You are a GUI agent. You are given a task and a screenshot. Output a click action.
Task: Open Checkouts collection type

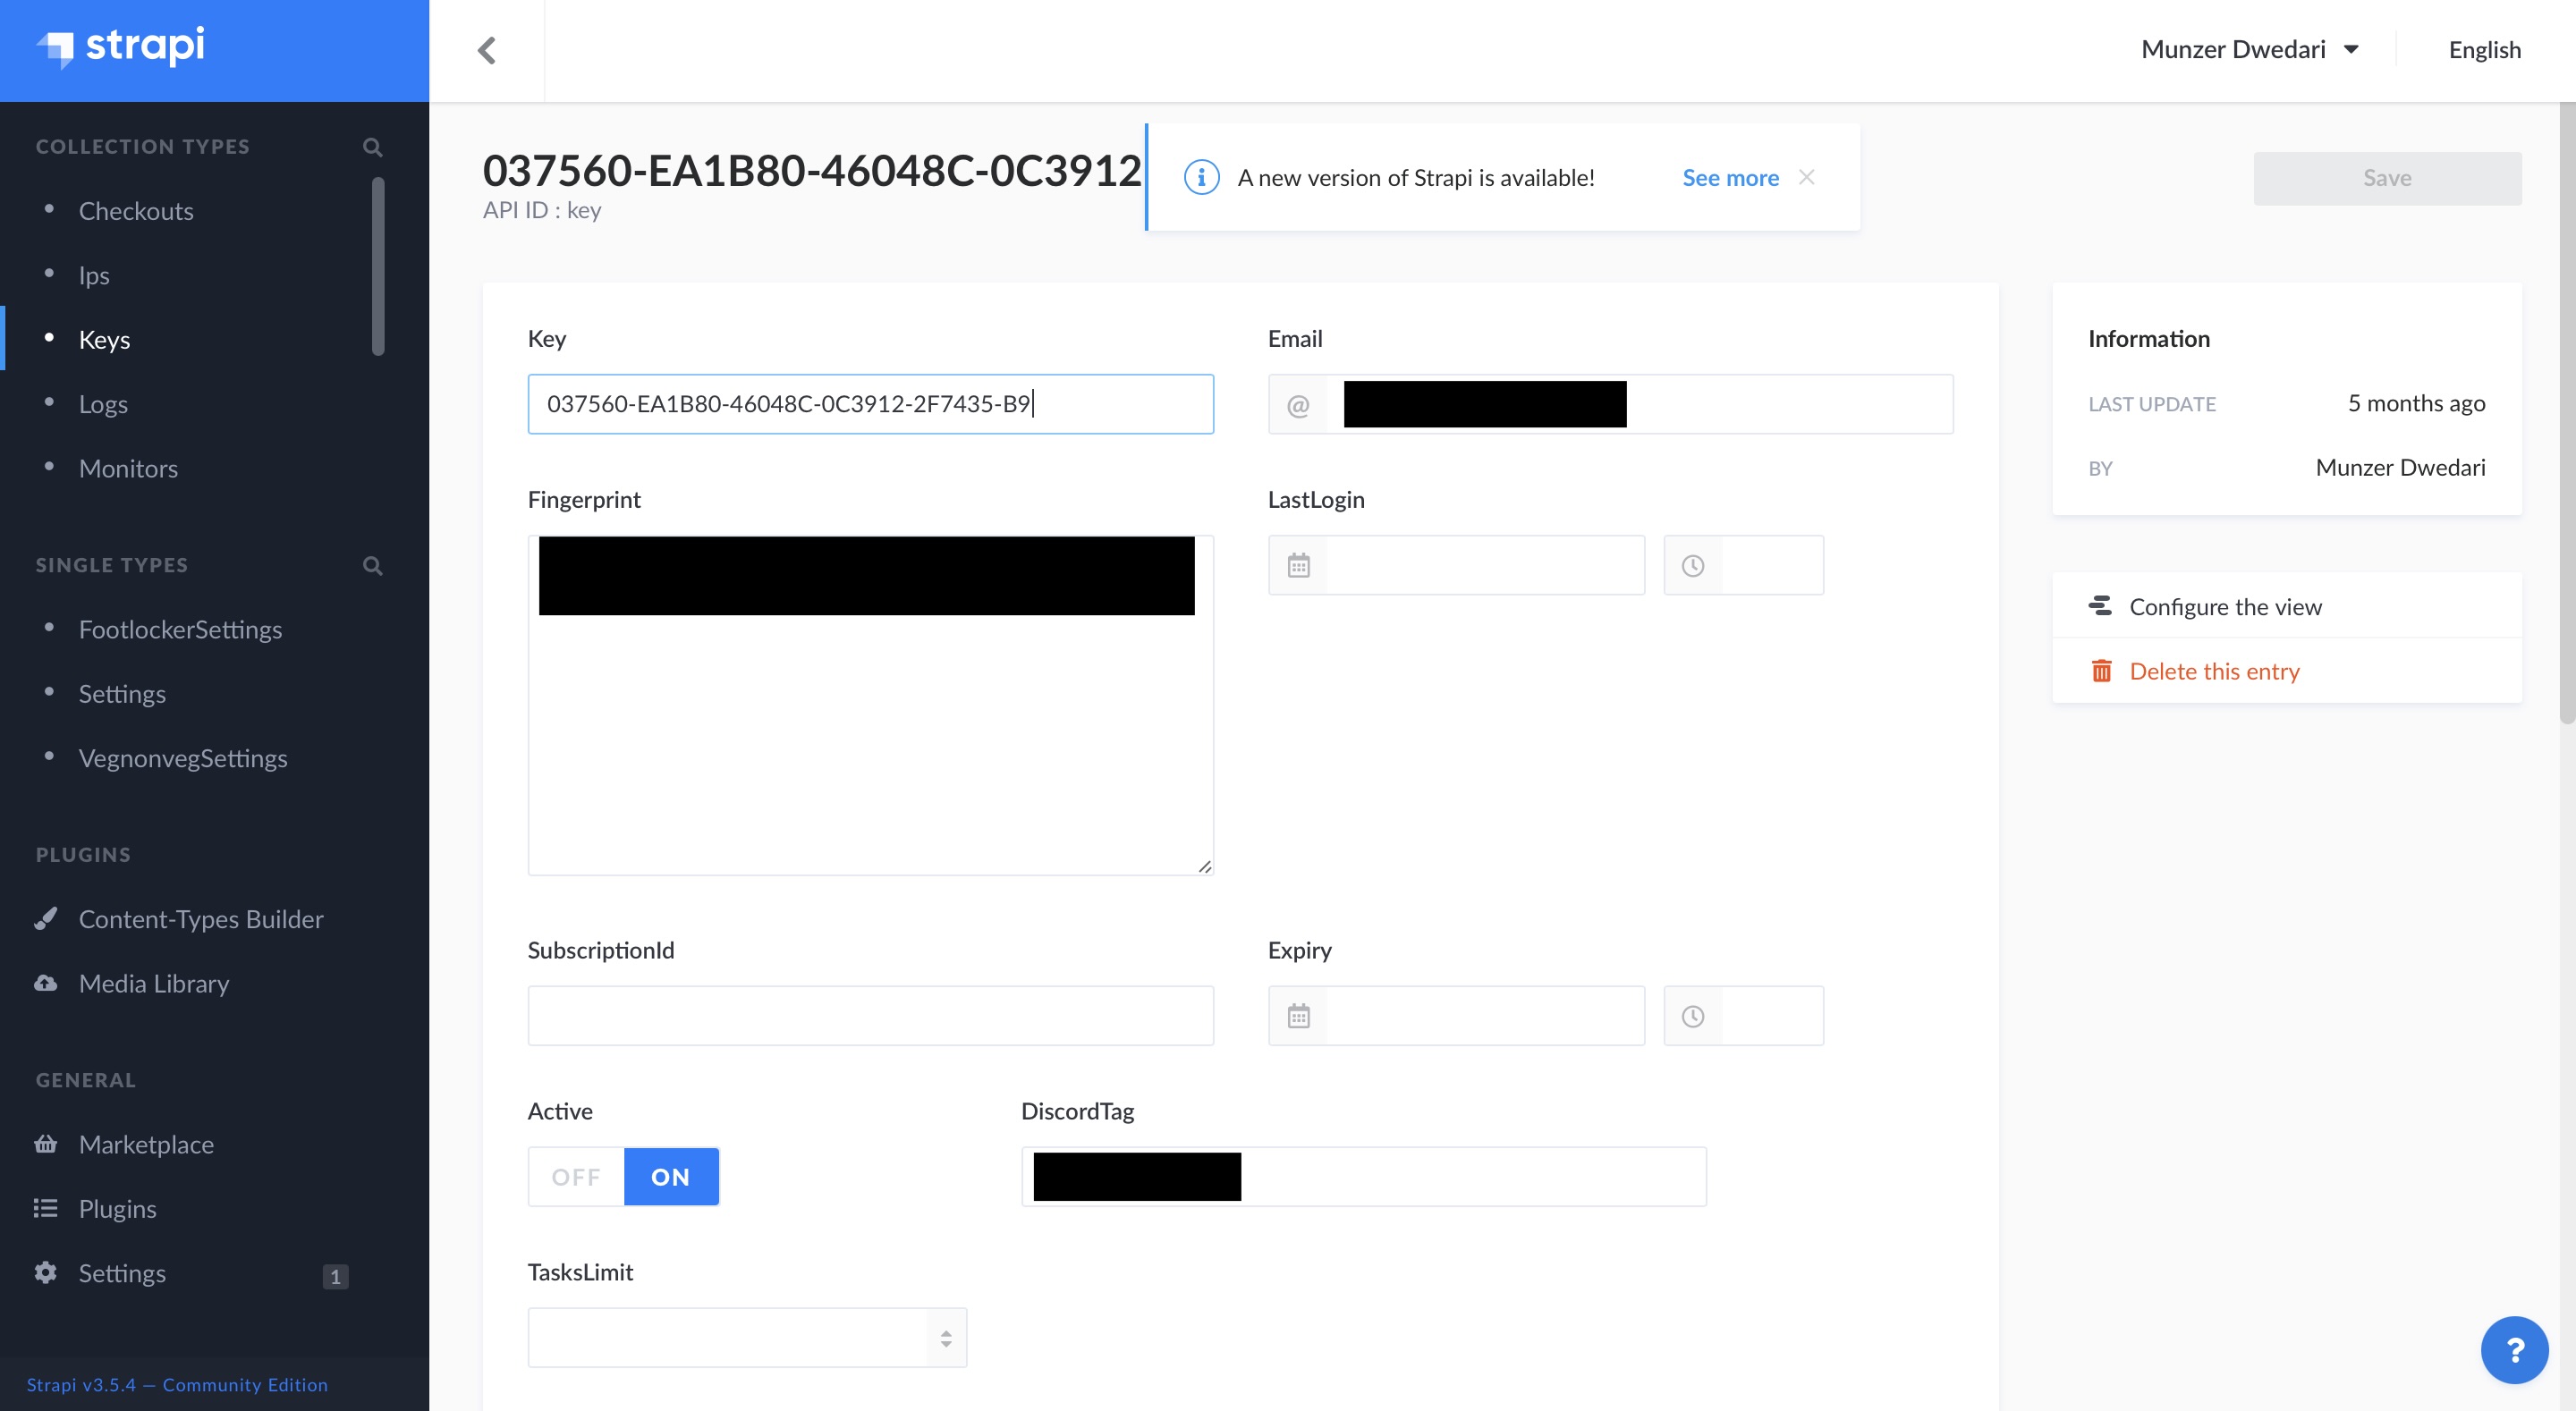[136, 211]
